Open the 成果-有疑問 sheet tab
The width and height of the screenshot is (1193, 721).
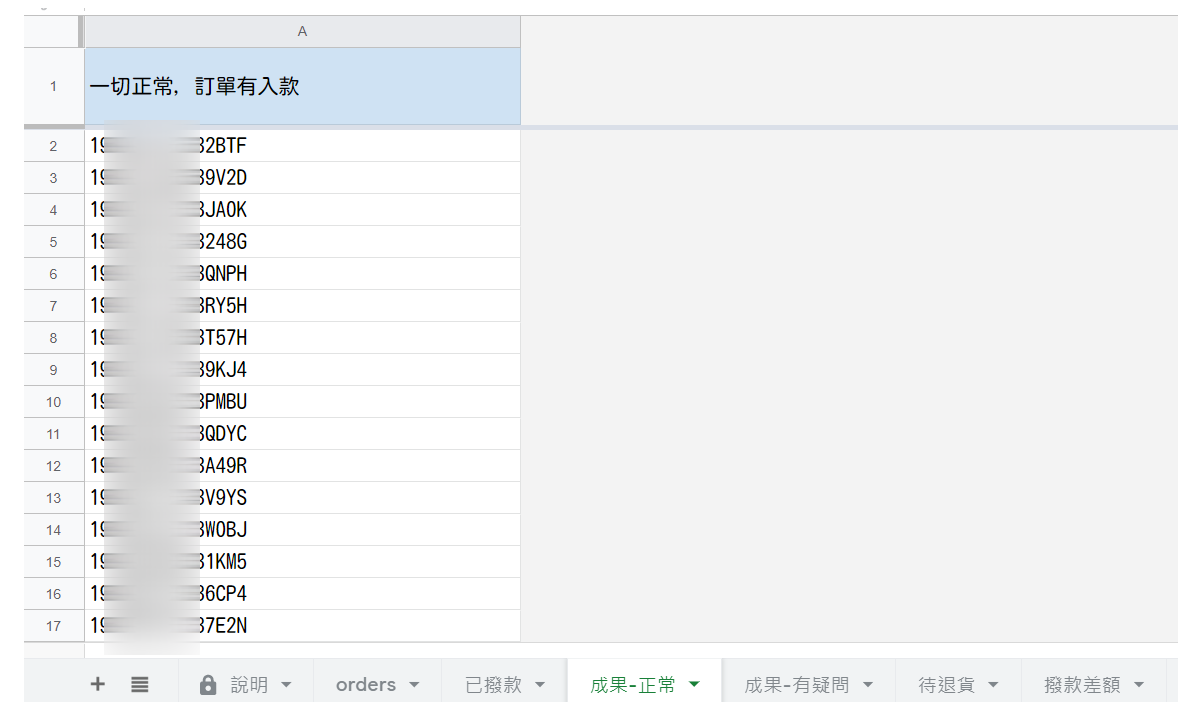pos(796,685)
